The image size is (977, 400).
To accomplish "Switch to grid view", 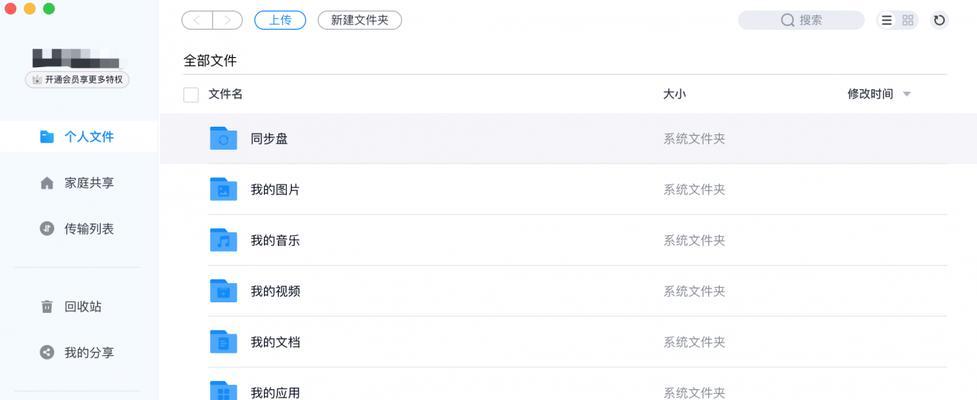I will click(x=908, y=20).
